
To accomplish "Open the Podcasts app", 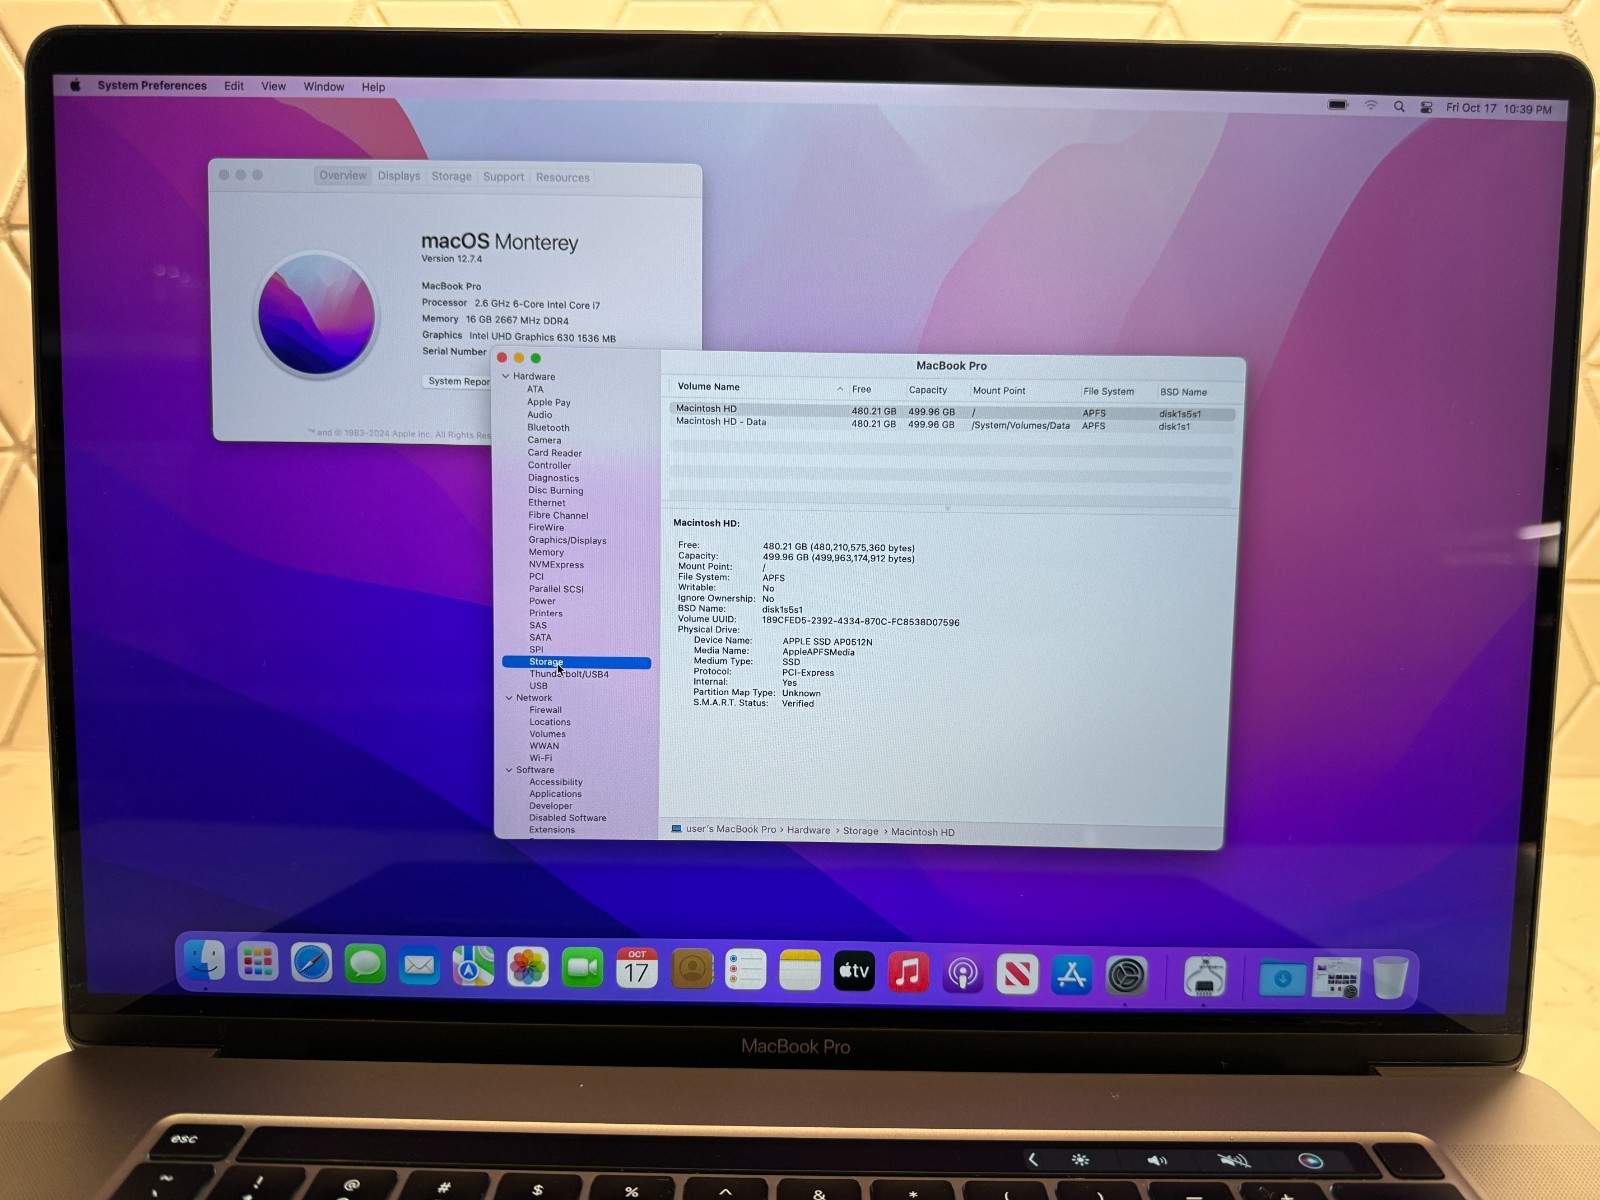I will tap(963, 973).
